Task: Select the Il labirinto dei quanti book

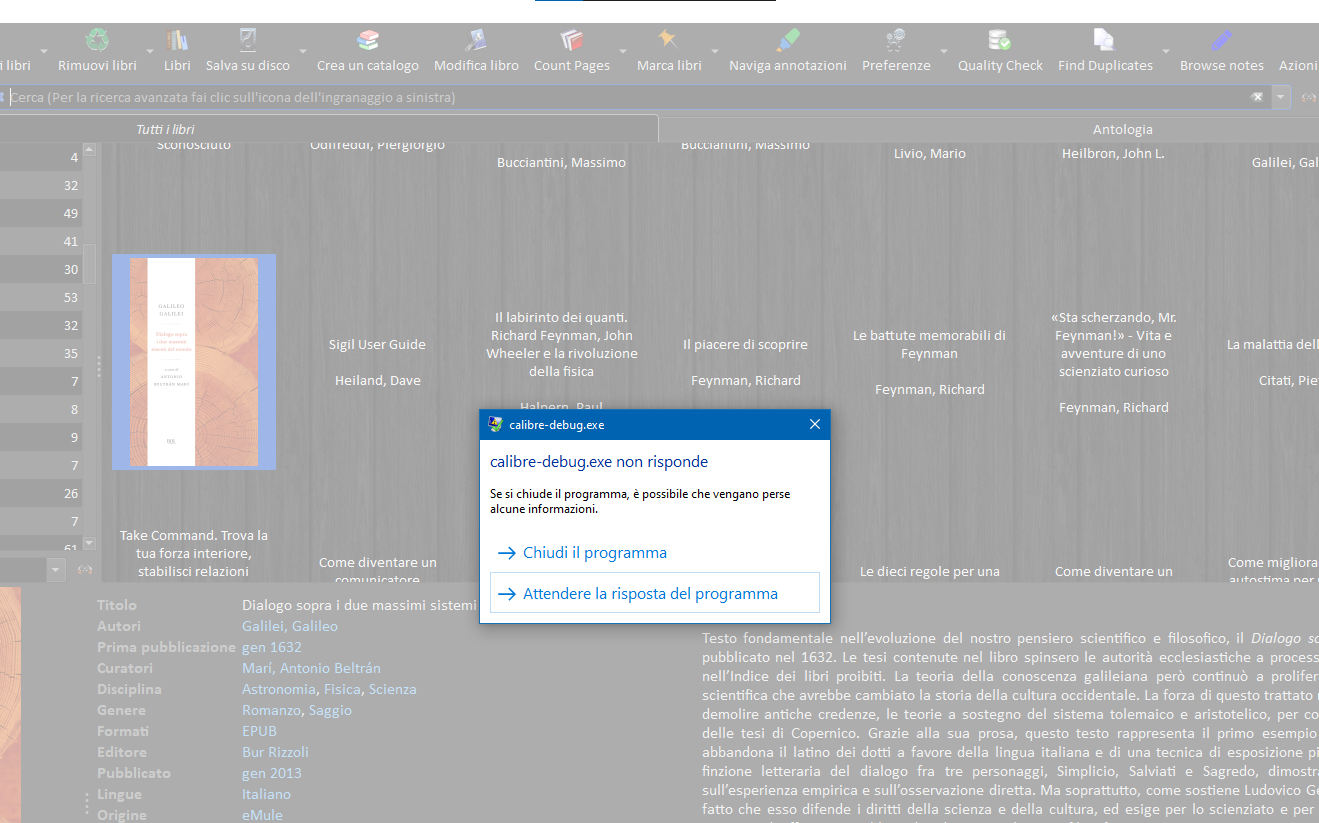Action: (x=562, y=344)
